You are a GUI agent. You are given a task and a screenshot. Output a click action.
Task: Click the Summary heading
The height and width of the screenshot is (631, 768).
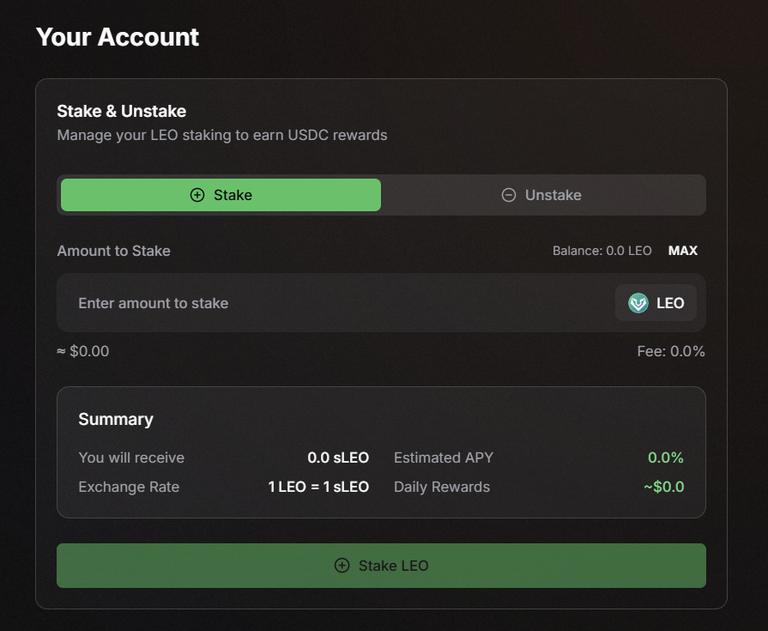116,419
